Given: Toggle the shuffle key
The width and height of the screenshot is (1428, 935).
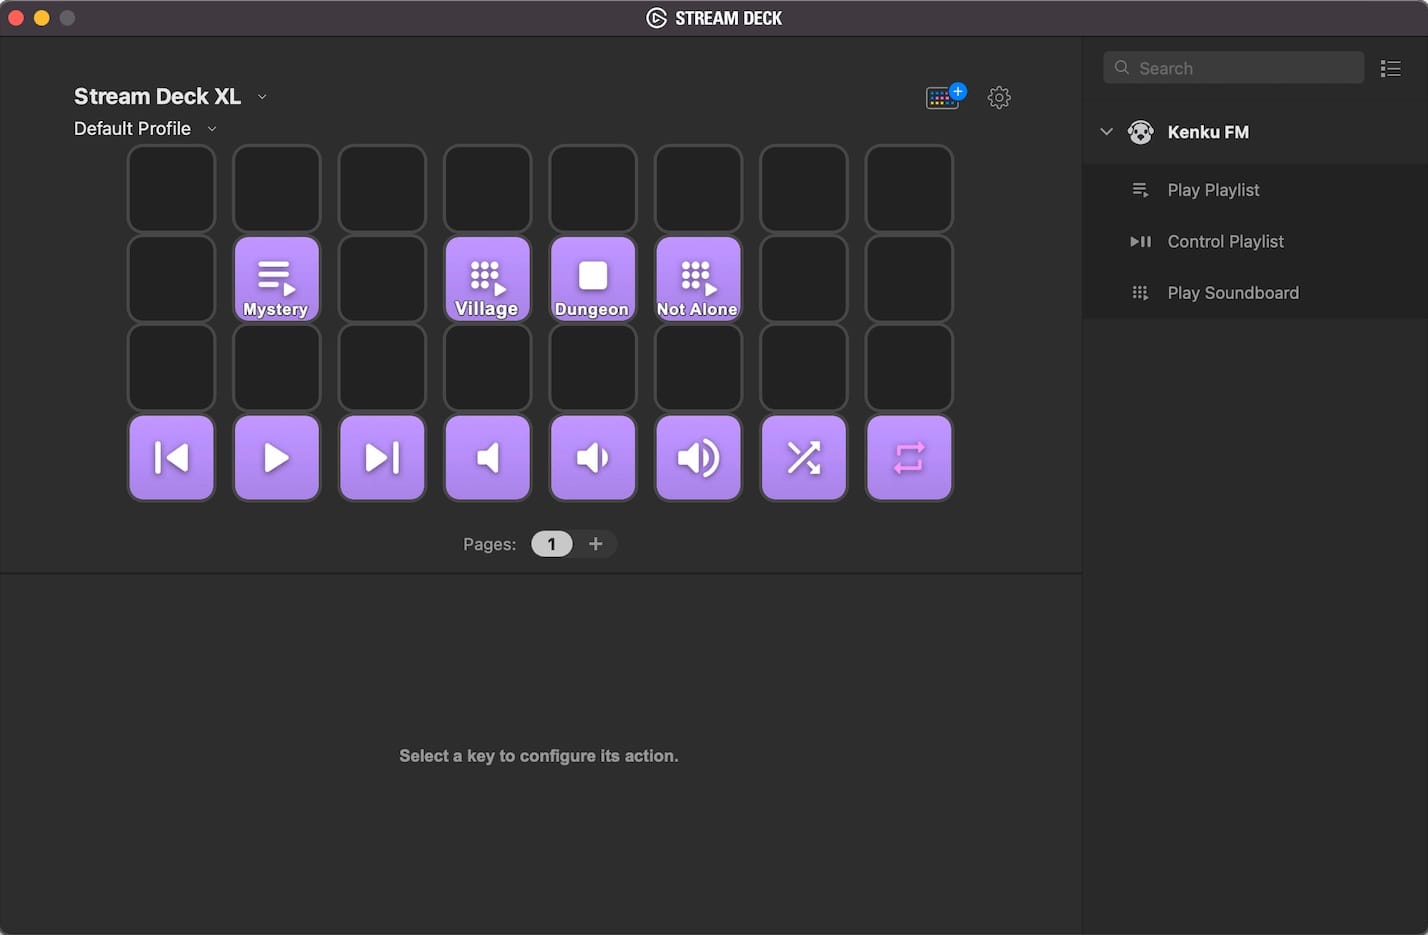Looking at the screenshot, I should [804, 458].
